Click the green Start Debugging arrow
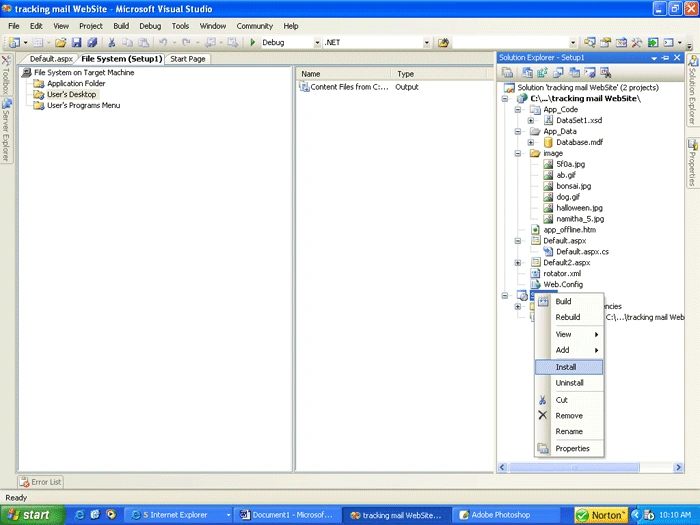The image size is (700, 525). click(253, 42)
